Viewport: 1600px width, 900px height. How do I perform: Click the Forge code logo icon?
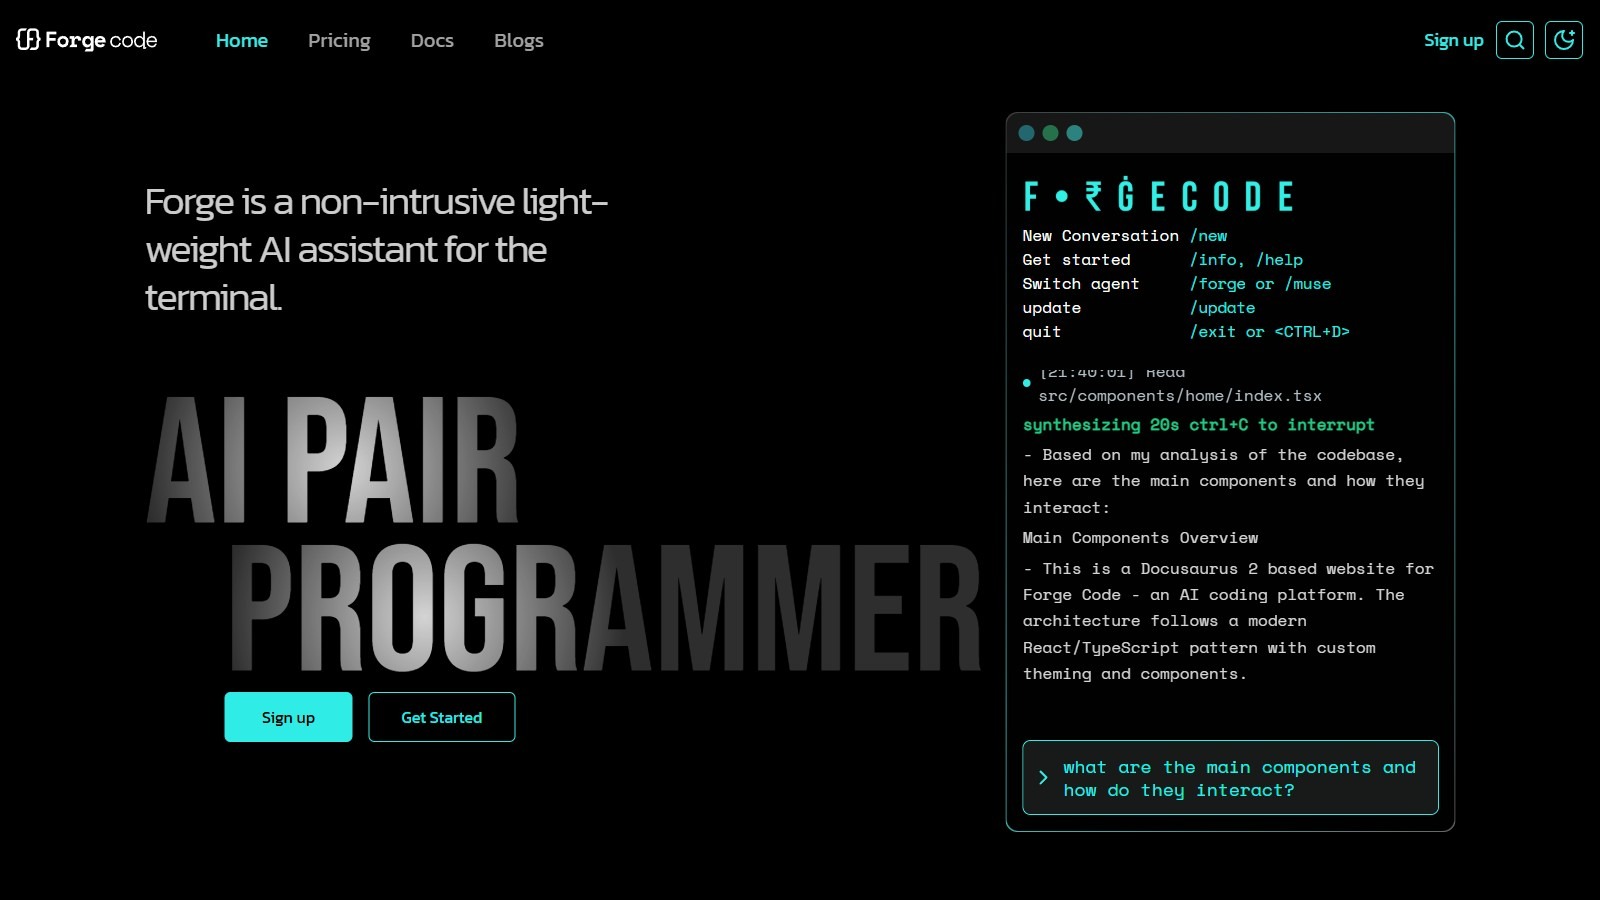pos(28,40)
